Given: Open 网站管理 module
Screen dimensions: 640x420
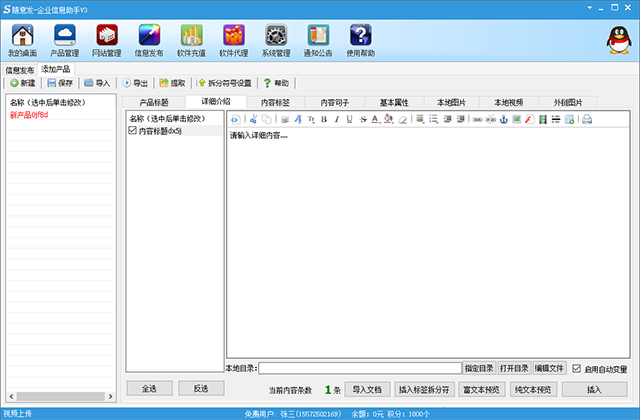Looking at the screenshot, I should click(107, 40).
